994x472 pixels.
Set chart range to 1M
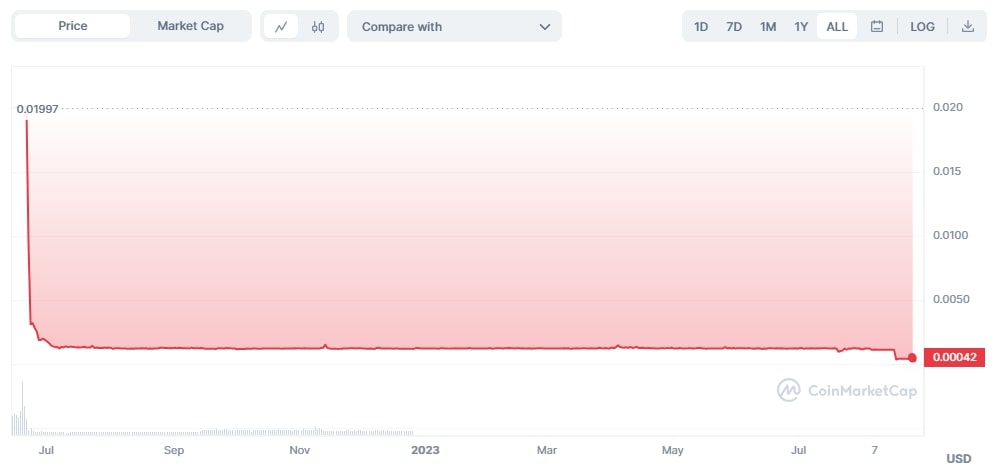[768, 27]
